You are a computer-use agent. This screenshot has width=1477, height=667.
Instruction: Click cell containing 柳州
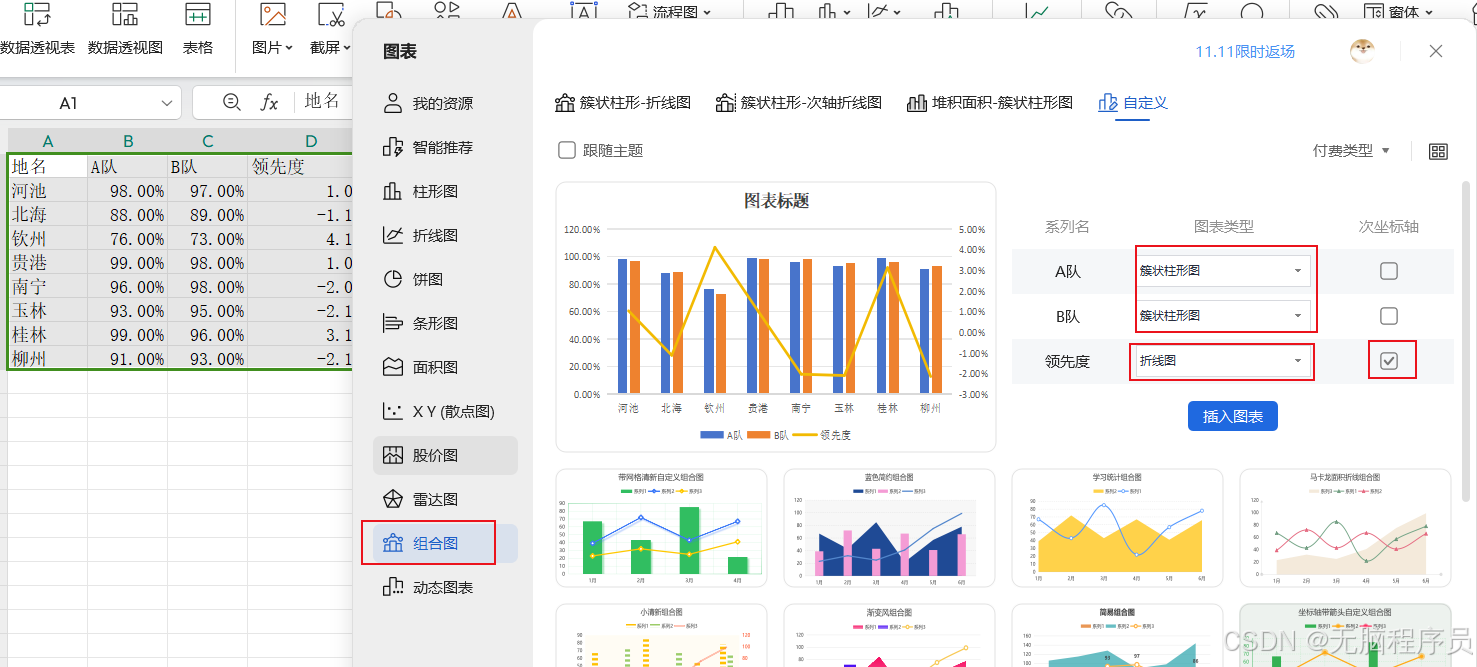[48, 359]
